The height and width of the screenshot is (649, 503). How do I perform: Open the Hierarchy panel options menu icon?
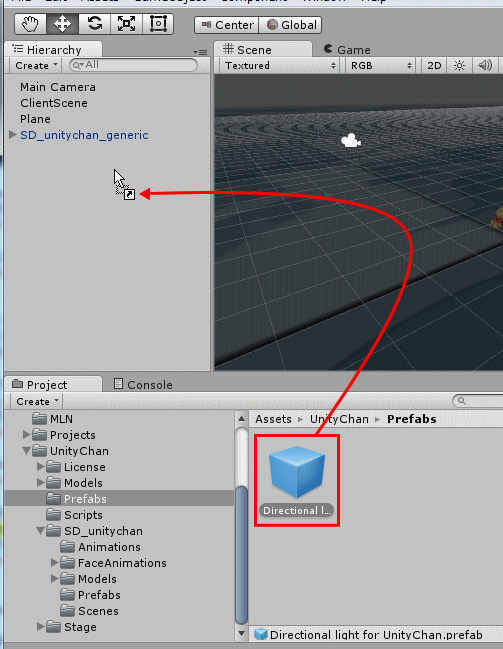click(200, 52)
